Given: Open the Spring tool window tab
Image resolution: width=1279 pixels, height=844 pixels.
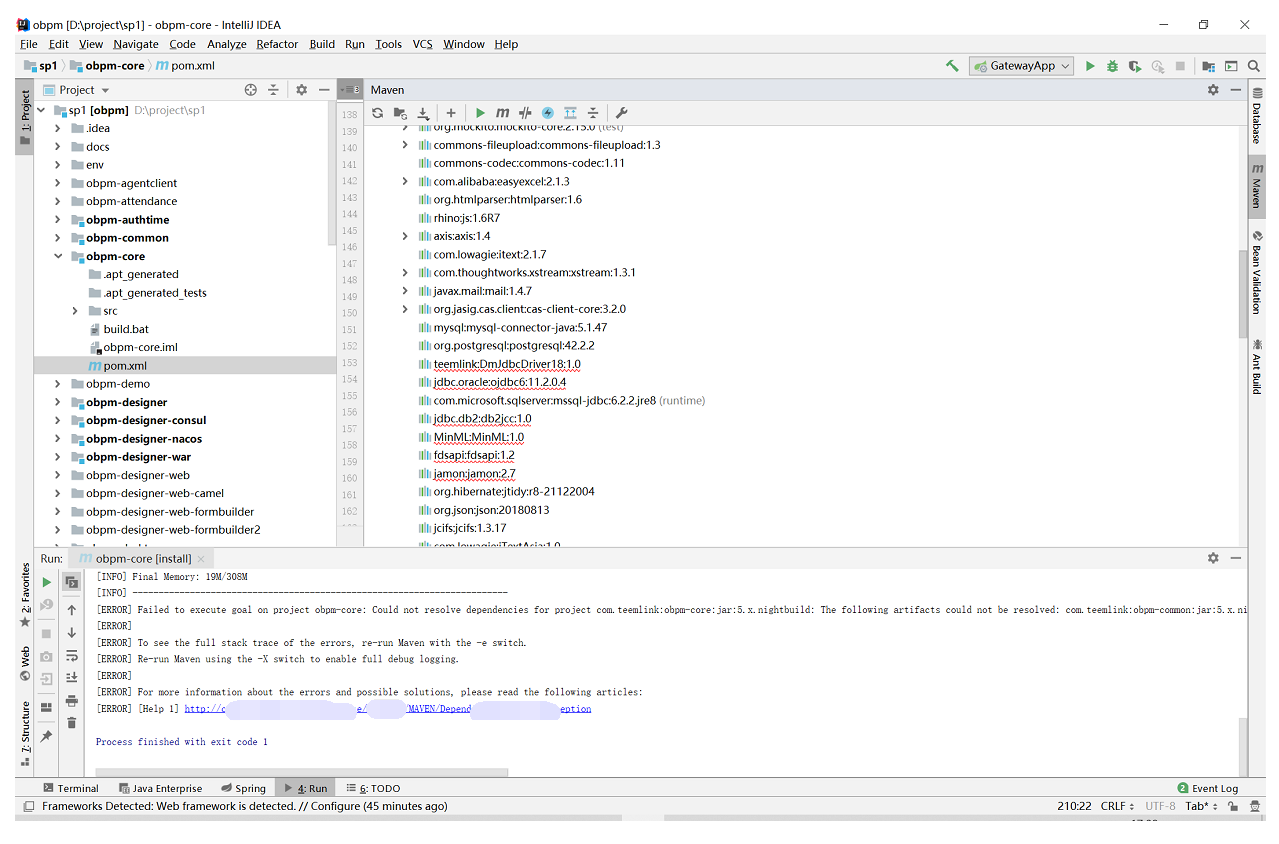Looking at the screenshot, I should [x=243, y=788].
